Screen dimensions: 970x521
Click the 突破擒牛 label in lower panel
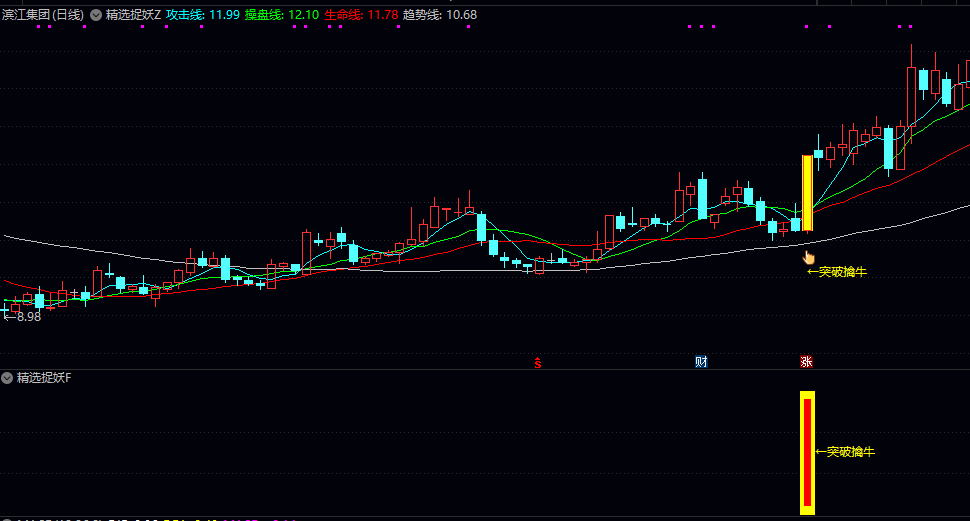click(845, 452)
